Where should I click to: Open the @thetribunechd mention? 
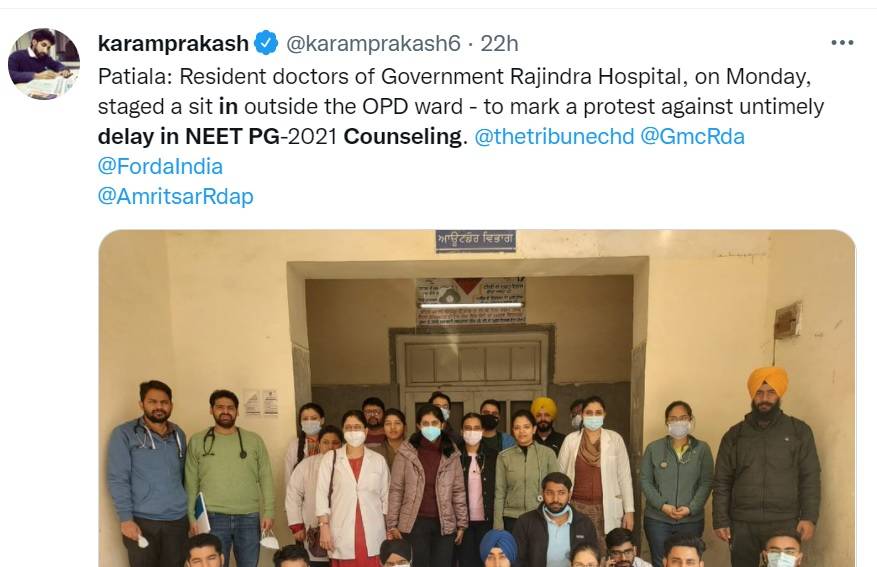pyautogui.click(x=554, y=136)
